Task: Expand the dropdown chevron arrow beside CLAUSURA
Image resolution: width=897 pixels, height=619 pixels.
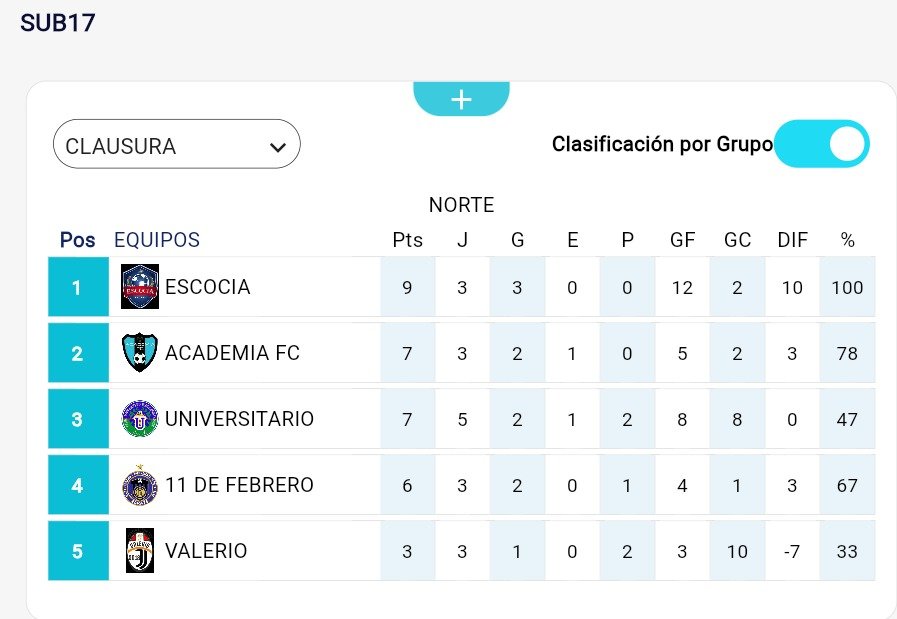Action: point(278,147)
